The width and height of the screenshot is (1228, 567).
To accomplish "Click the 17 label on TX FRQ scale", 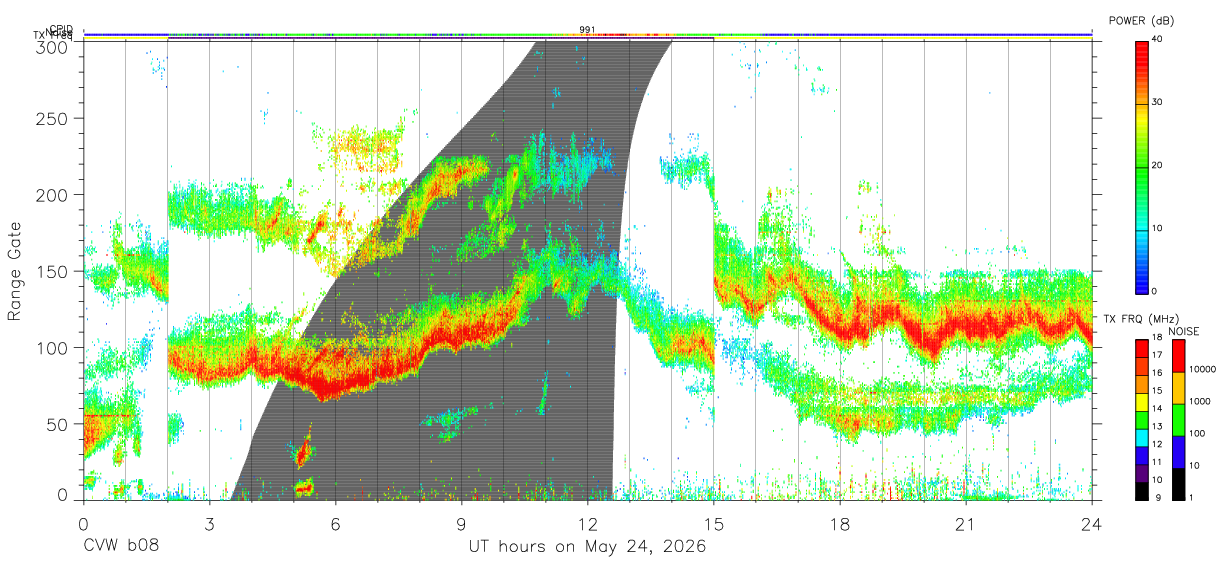I will pos(1156,357).
